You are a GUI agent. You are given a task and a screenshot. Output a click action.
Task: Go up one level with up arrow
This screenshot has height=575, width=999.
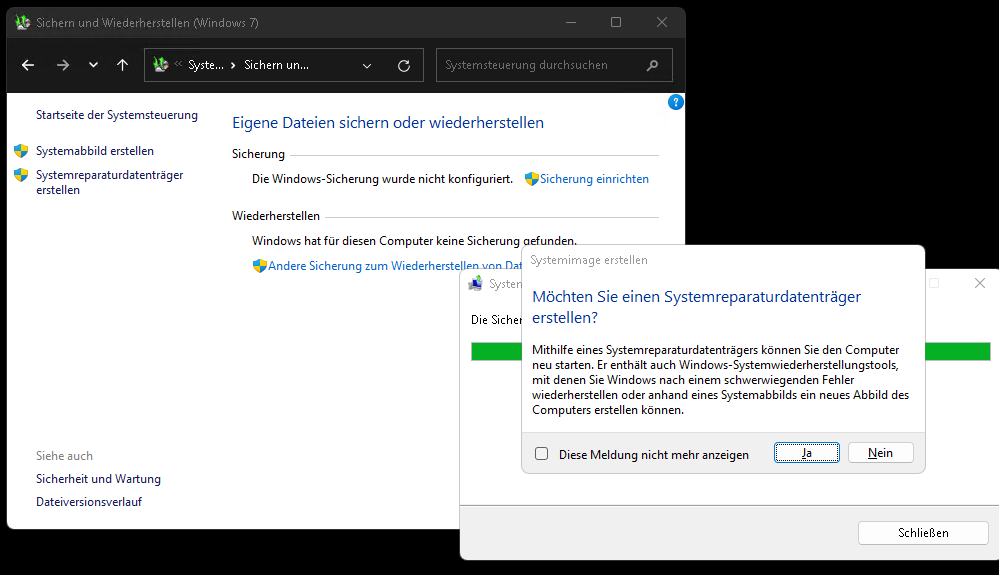click(122, 65)
